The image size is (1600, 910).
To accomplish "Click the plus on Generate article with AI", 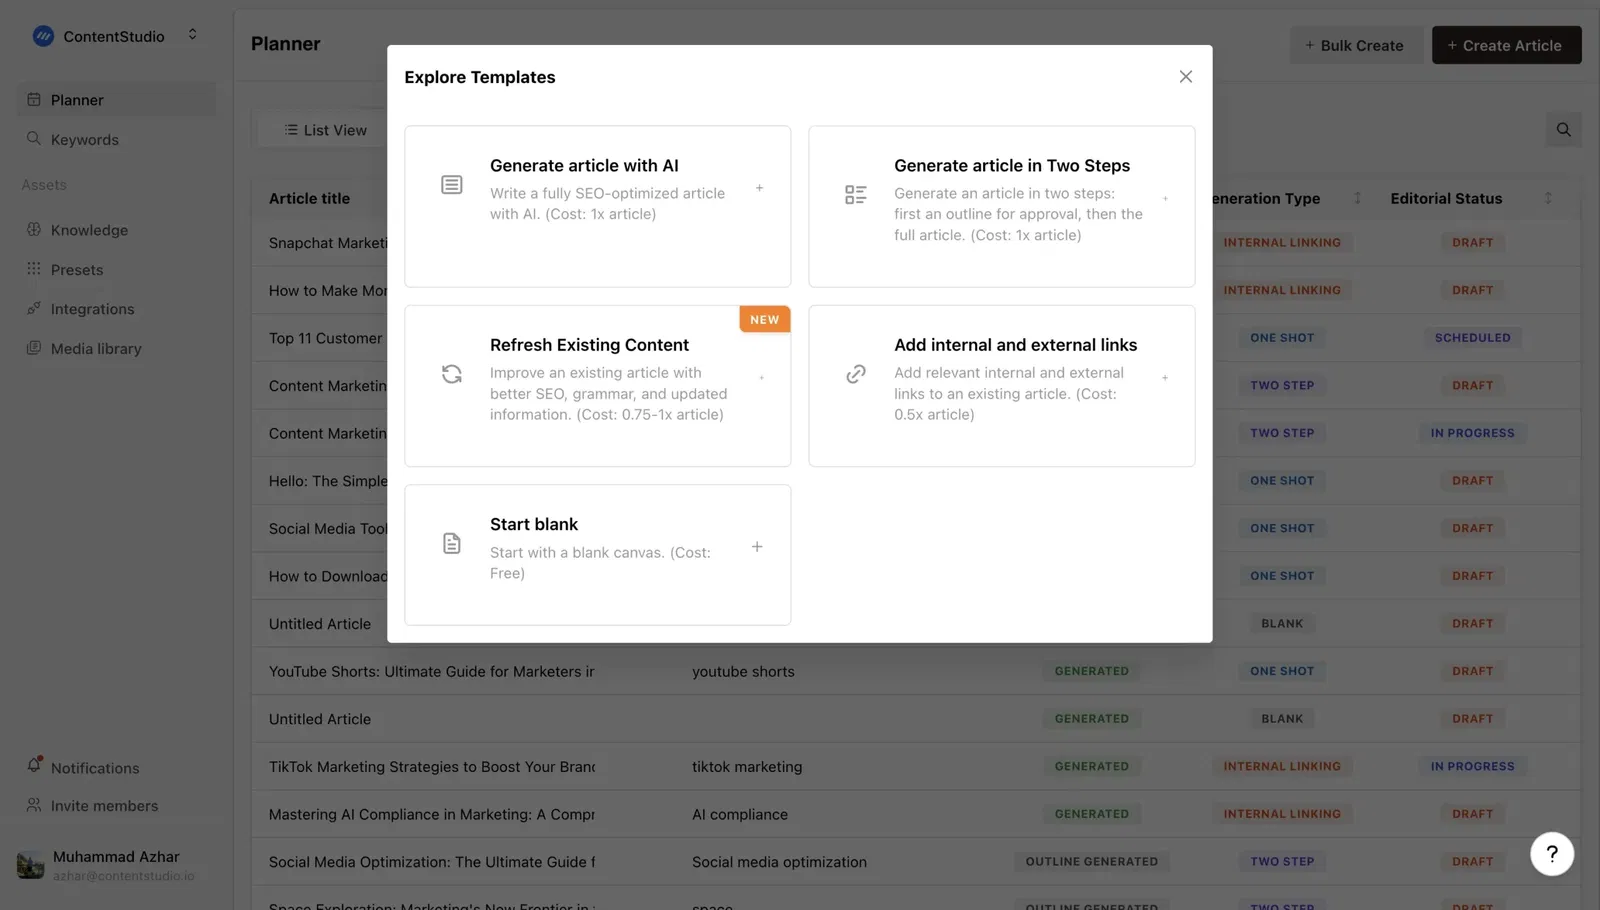I will tap(760, 187).
